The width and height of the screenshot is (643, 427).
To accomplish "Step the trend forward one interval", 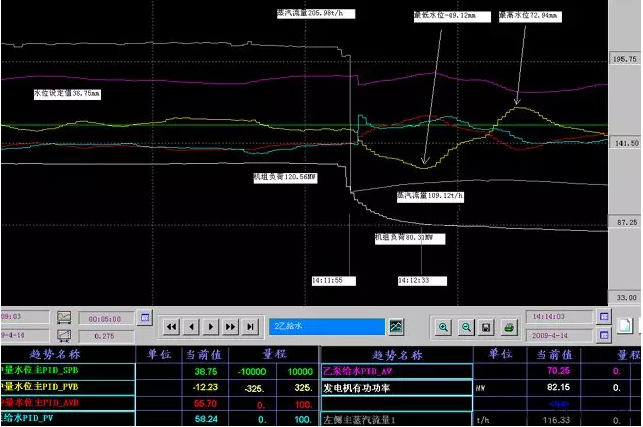I will 211,326.
